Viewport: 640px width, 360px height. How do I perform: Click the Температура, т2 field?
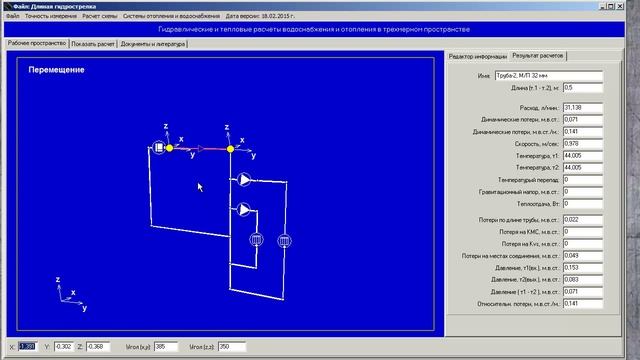[x=582, y=168]
